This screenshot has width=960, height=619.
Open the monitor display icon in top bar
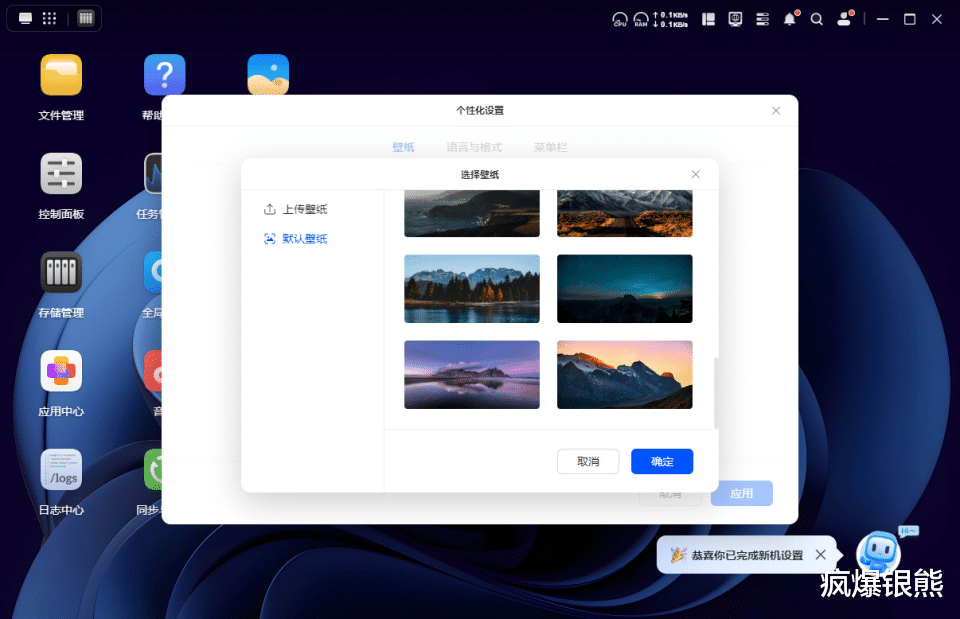coord(735,20)
